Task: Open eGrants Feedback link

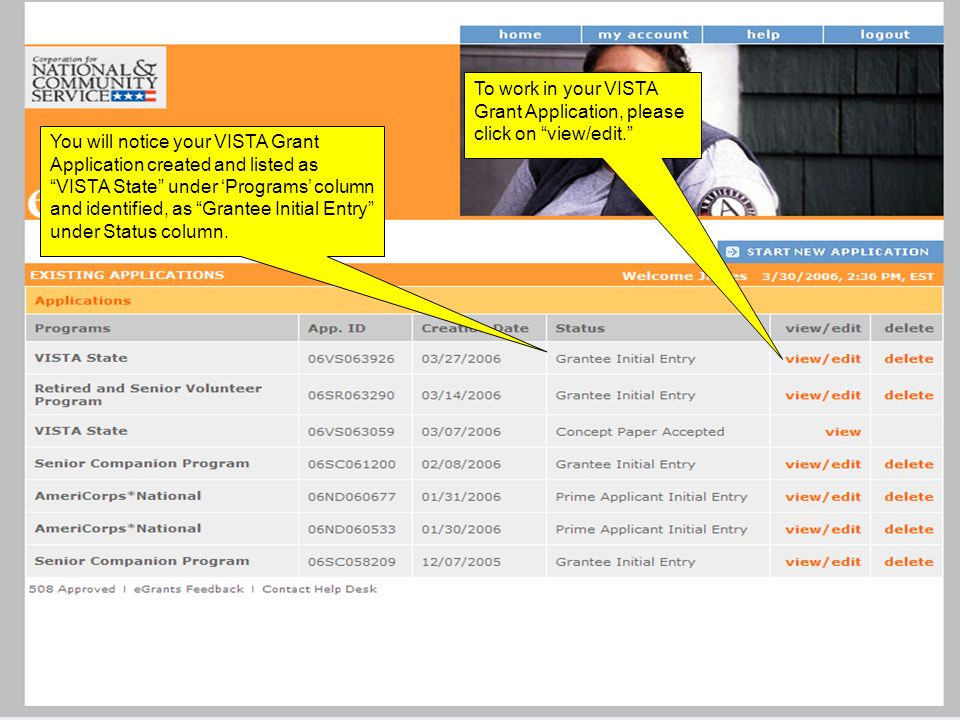Action: click(189, 589)
